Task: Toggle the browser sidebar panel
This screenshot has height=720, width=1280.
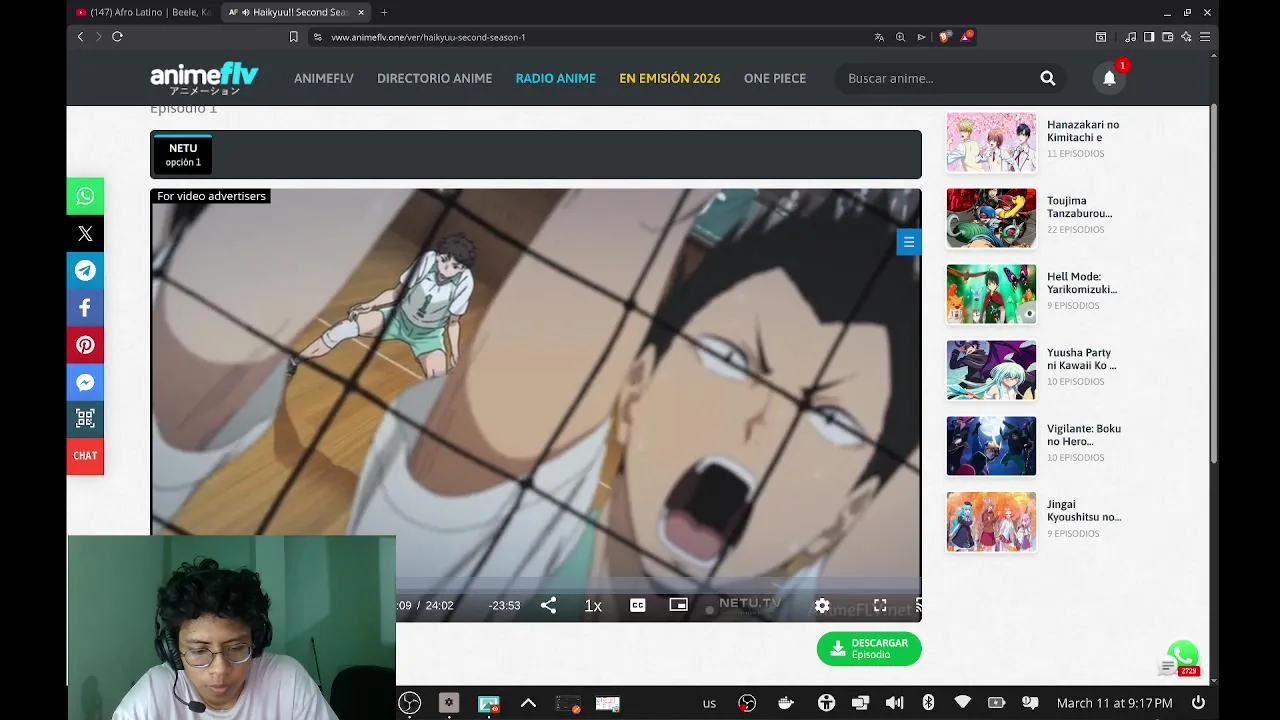Action: pos(1149,37)
